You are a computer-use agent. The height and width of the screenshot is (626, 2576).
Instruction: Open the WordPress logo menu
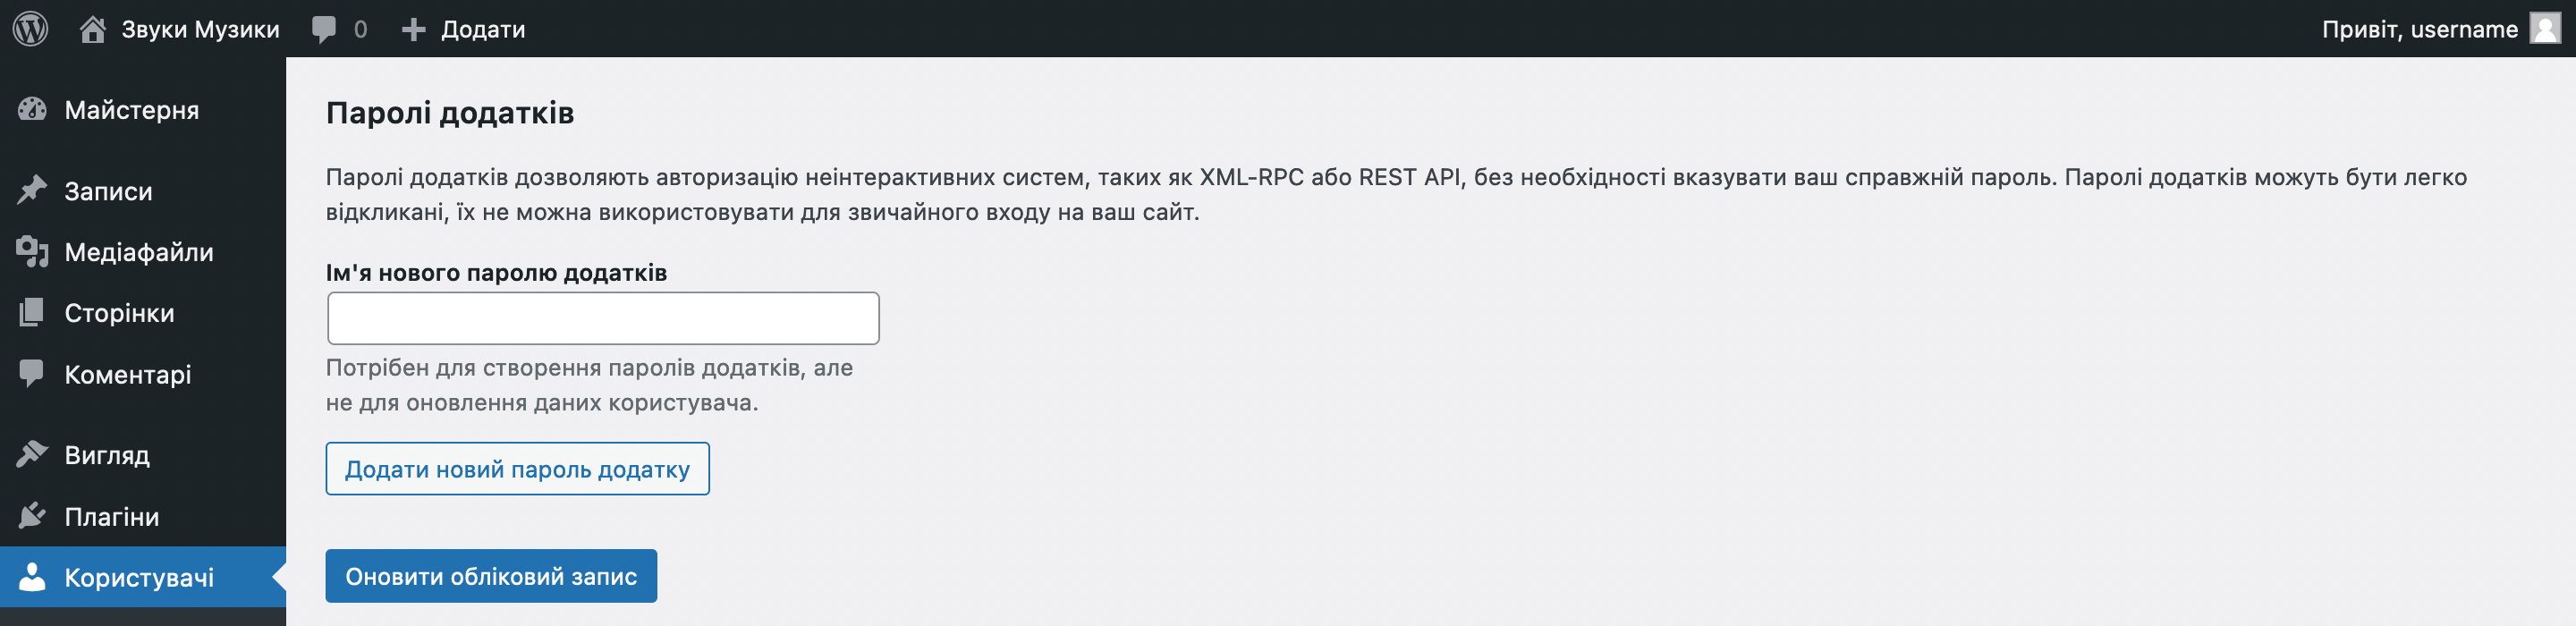(x=30, y=28)
